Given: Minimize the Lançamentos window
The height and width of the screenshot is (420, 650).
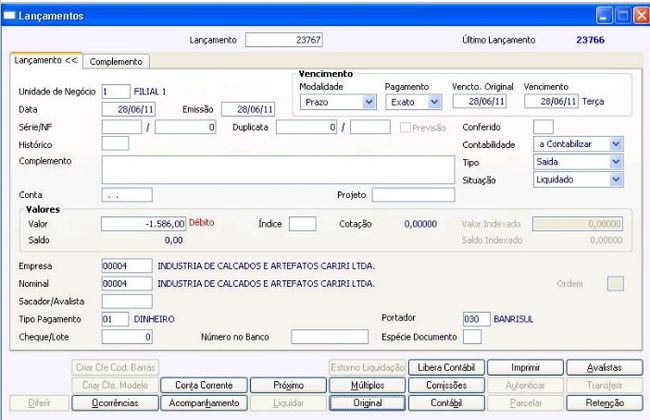Looking at the screenshot, I should point(604,16).
